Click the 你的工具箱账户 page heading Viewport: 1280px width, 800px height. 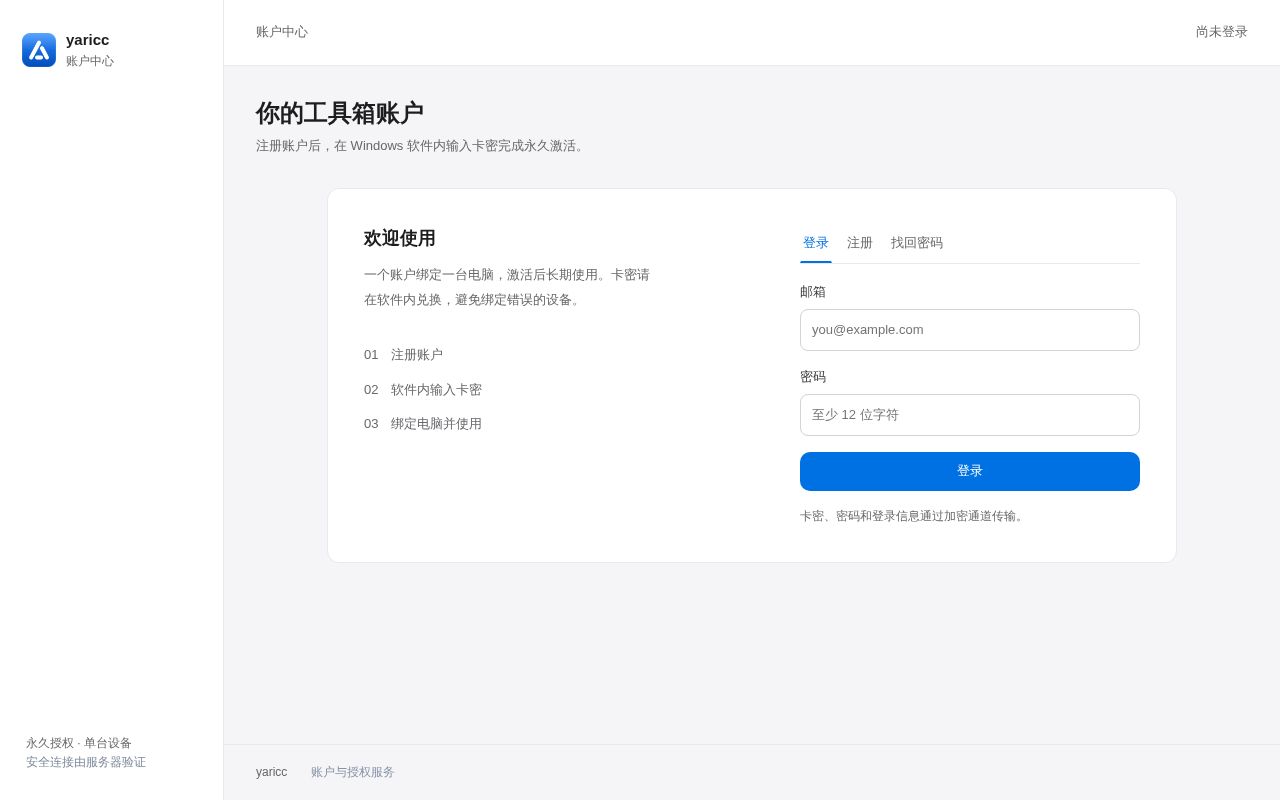(340, 113)
